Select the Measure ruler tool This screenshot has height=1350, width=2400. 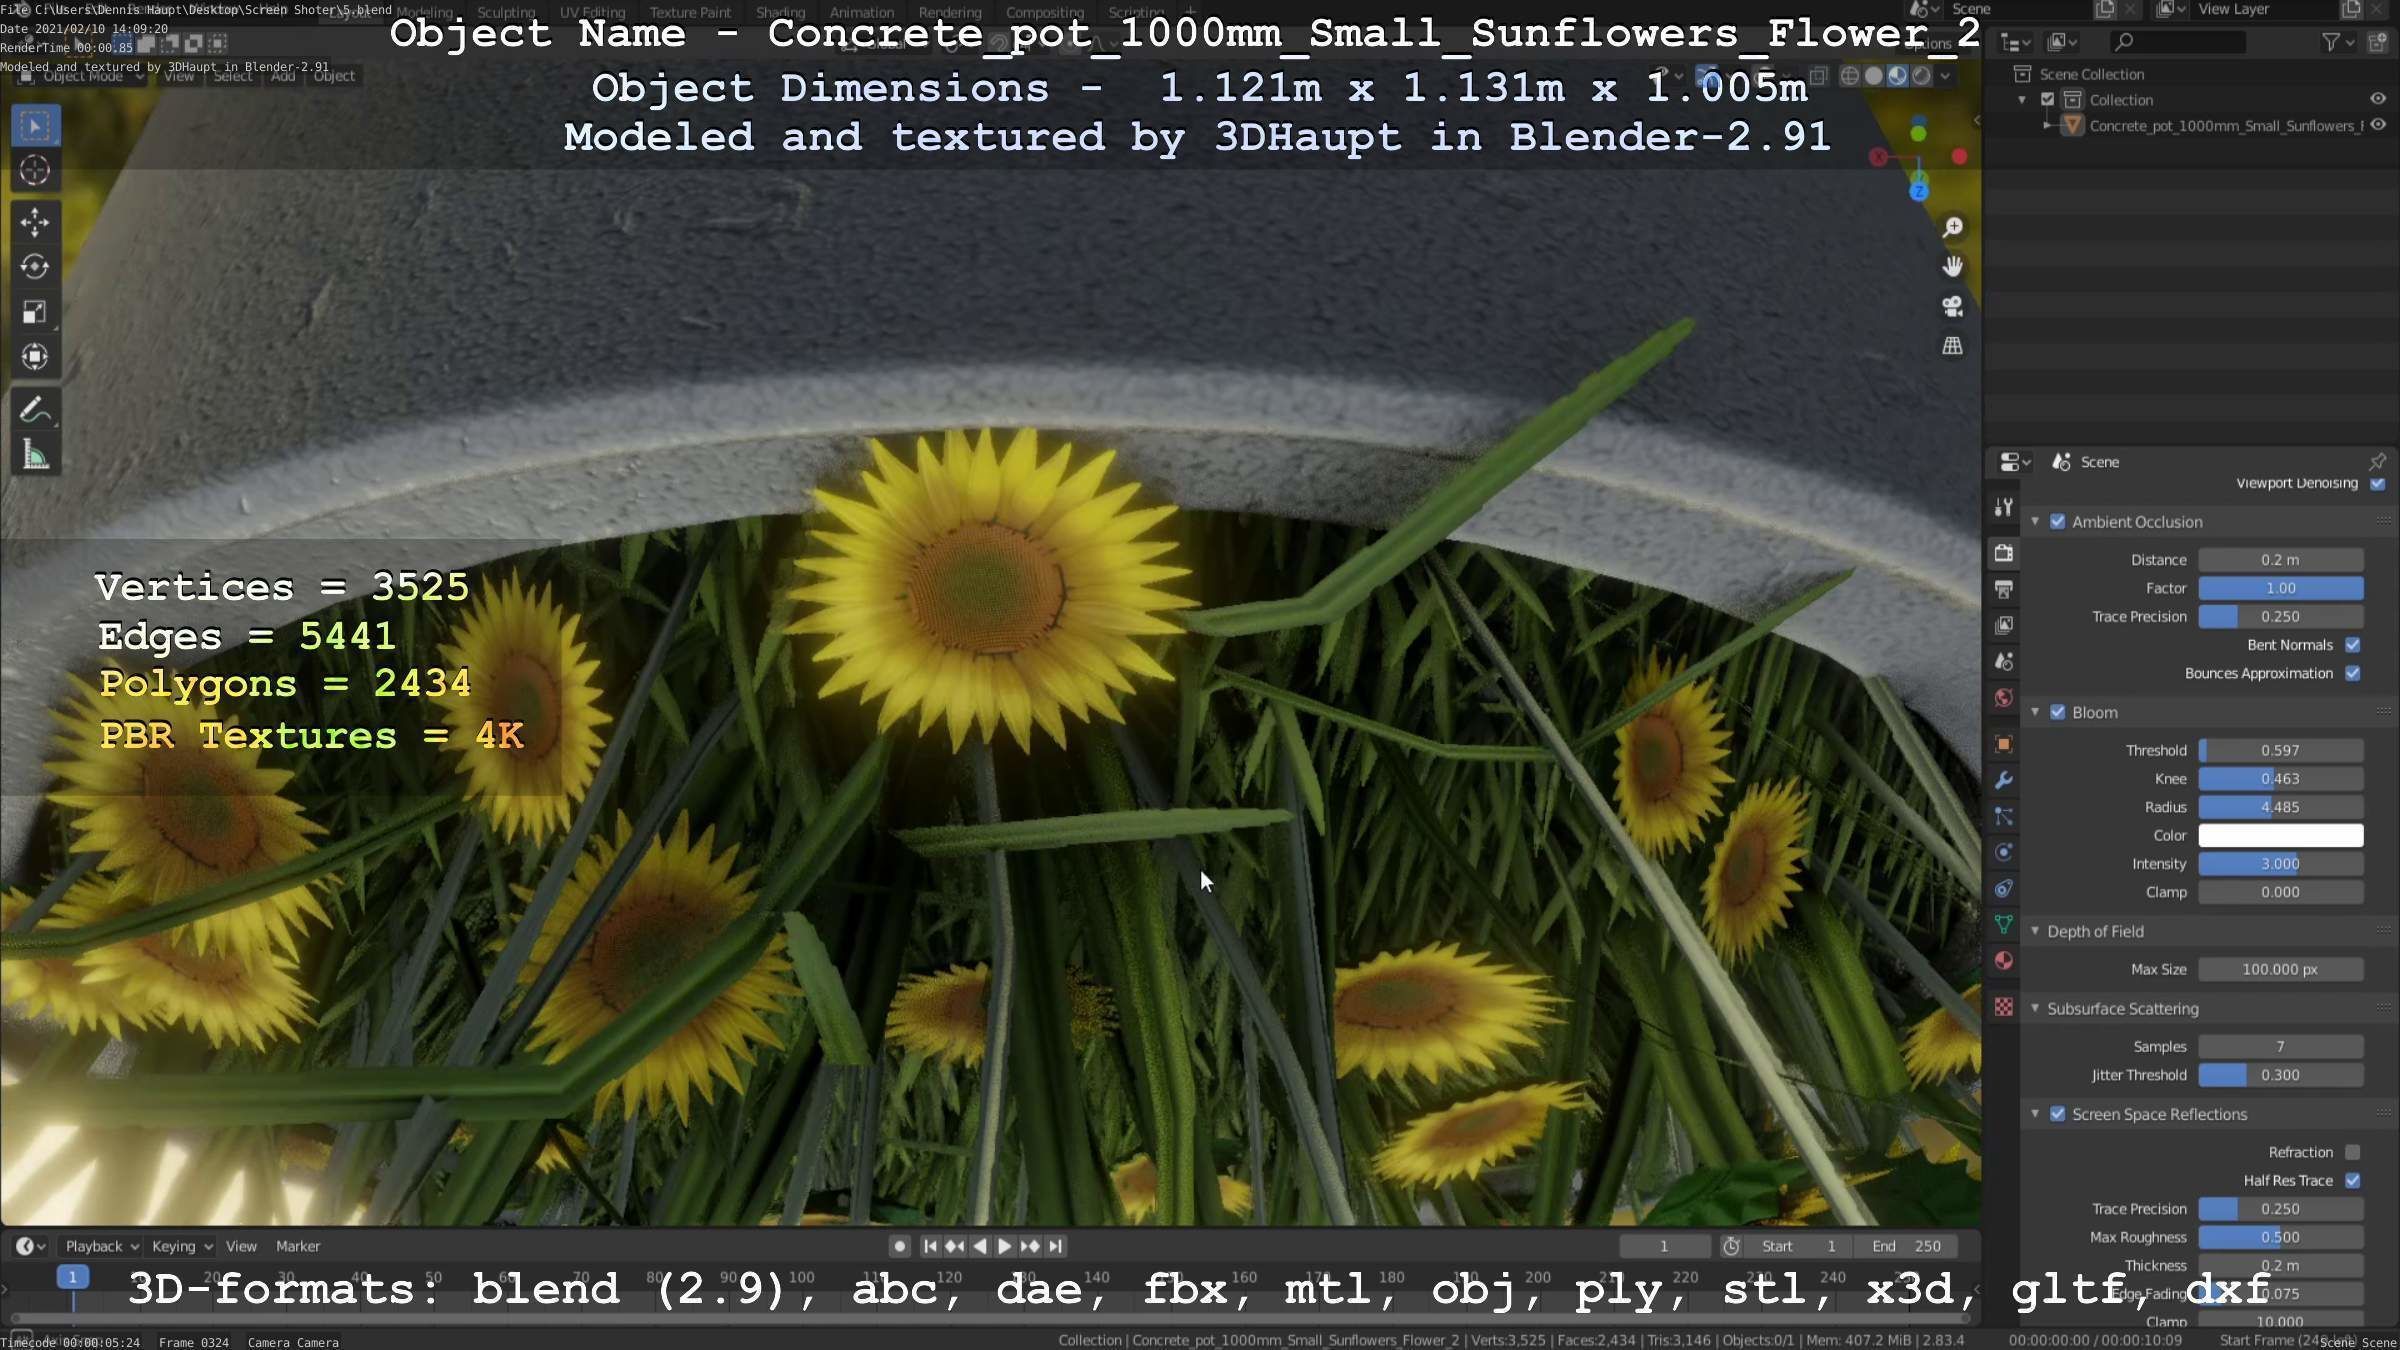tap(35, 455)
